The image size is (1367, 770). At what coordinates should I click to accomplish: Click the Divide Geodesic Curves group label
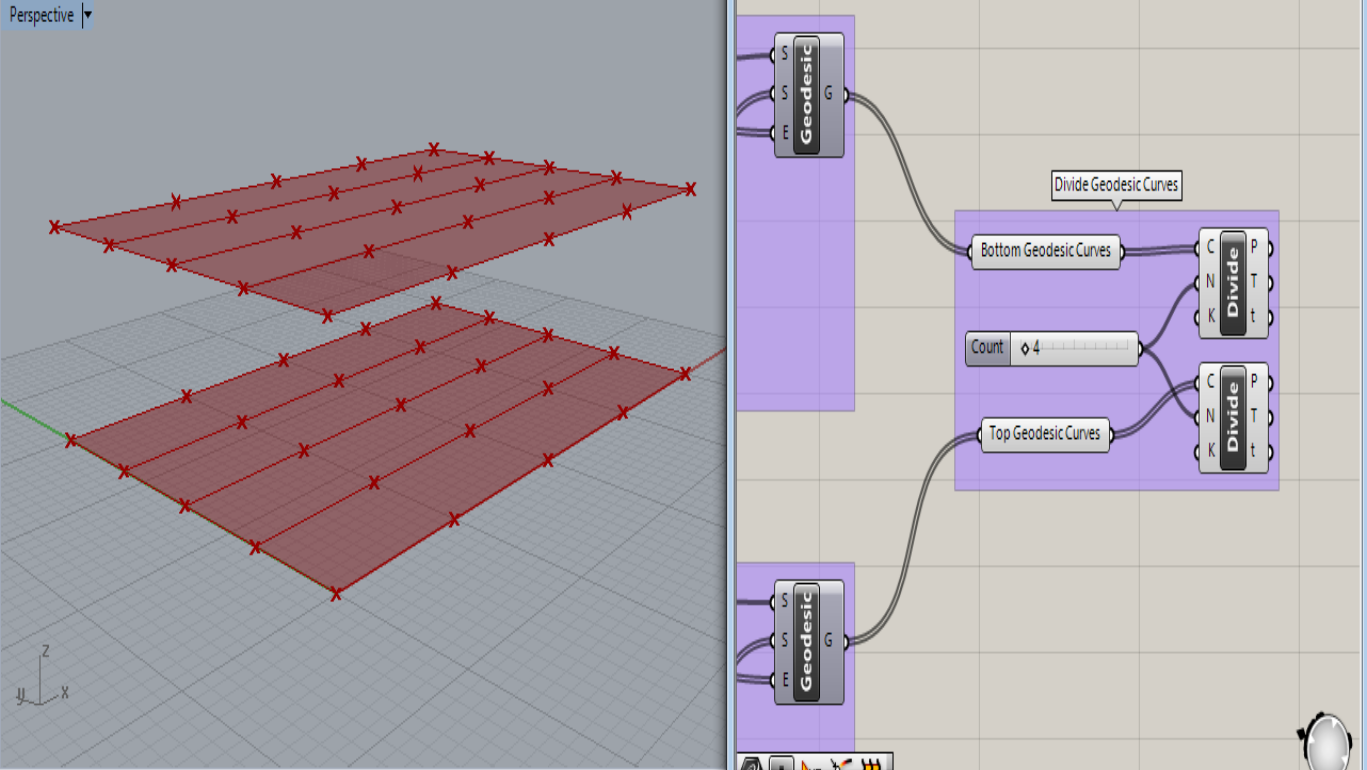[1116, 185]
